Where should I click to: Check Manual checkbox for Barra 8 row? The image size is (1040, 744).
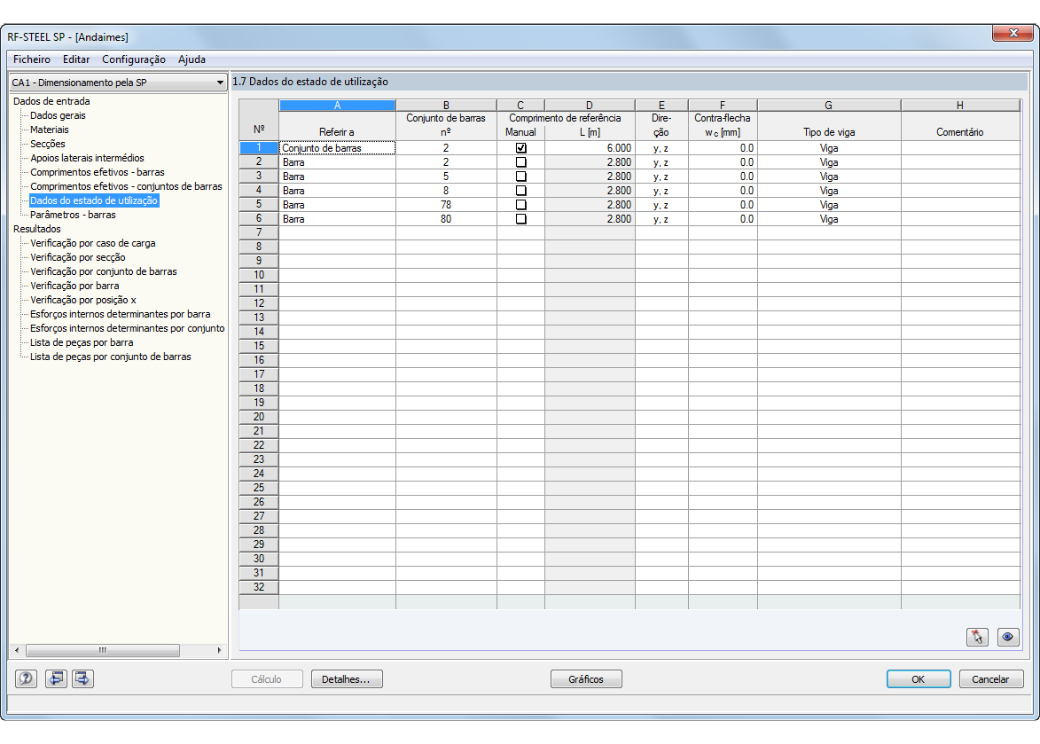(x=521, y=190)
